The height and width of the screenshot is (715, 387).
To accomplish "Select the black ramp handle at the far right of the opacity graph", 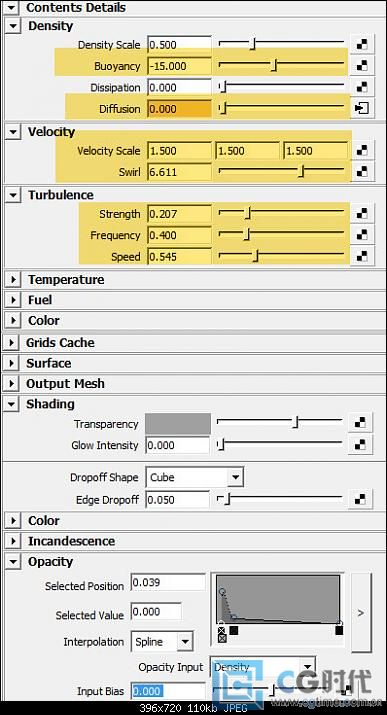I will coord(339,631).
